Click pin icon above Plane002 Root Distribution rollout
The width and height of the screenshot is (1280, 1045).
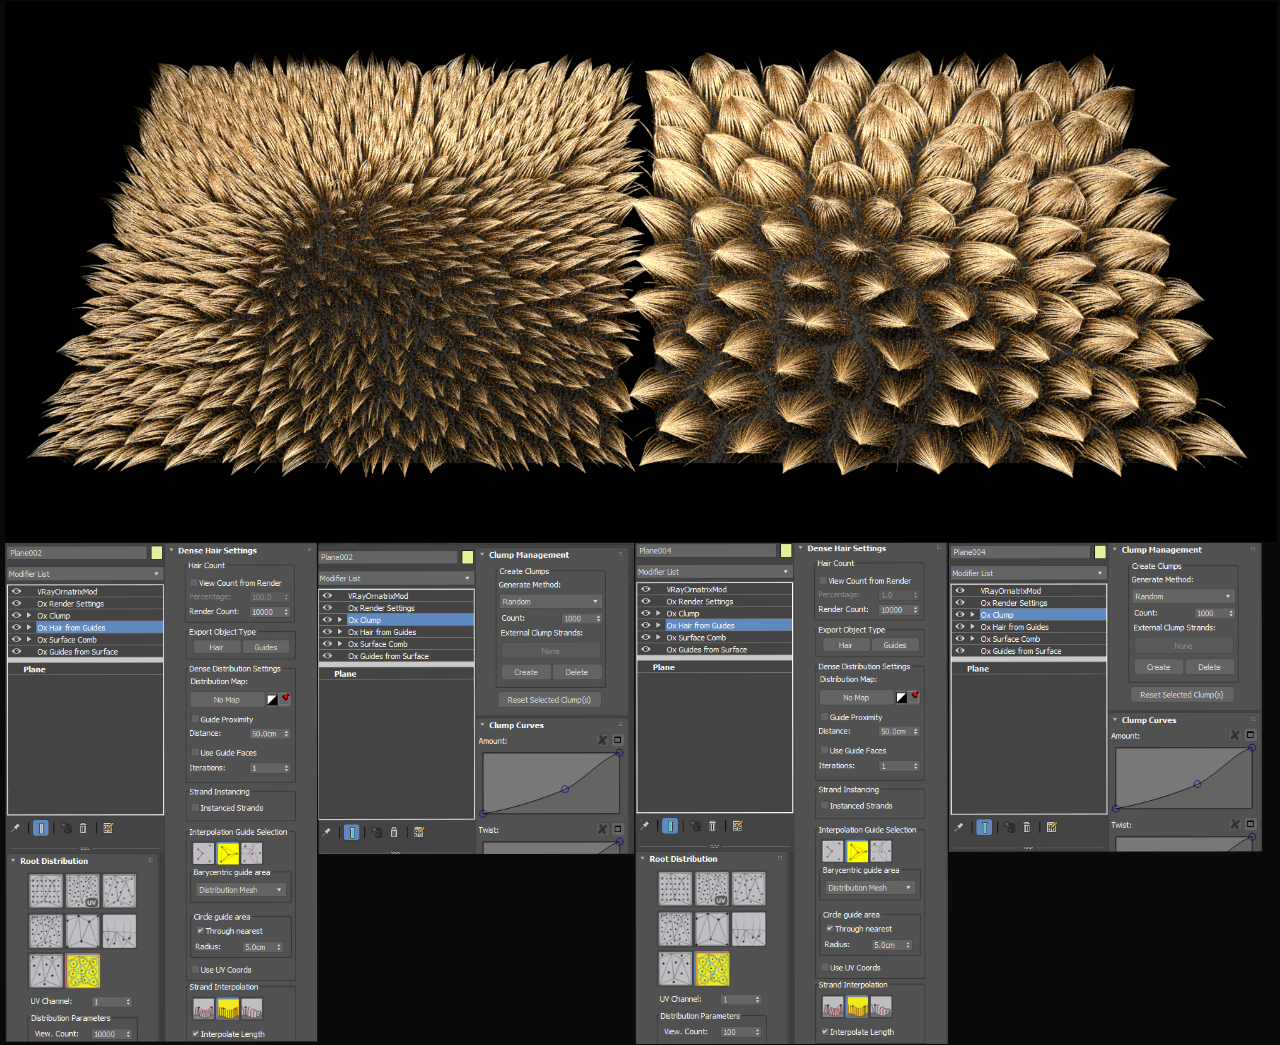click(15, 828)
